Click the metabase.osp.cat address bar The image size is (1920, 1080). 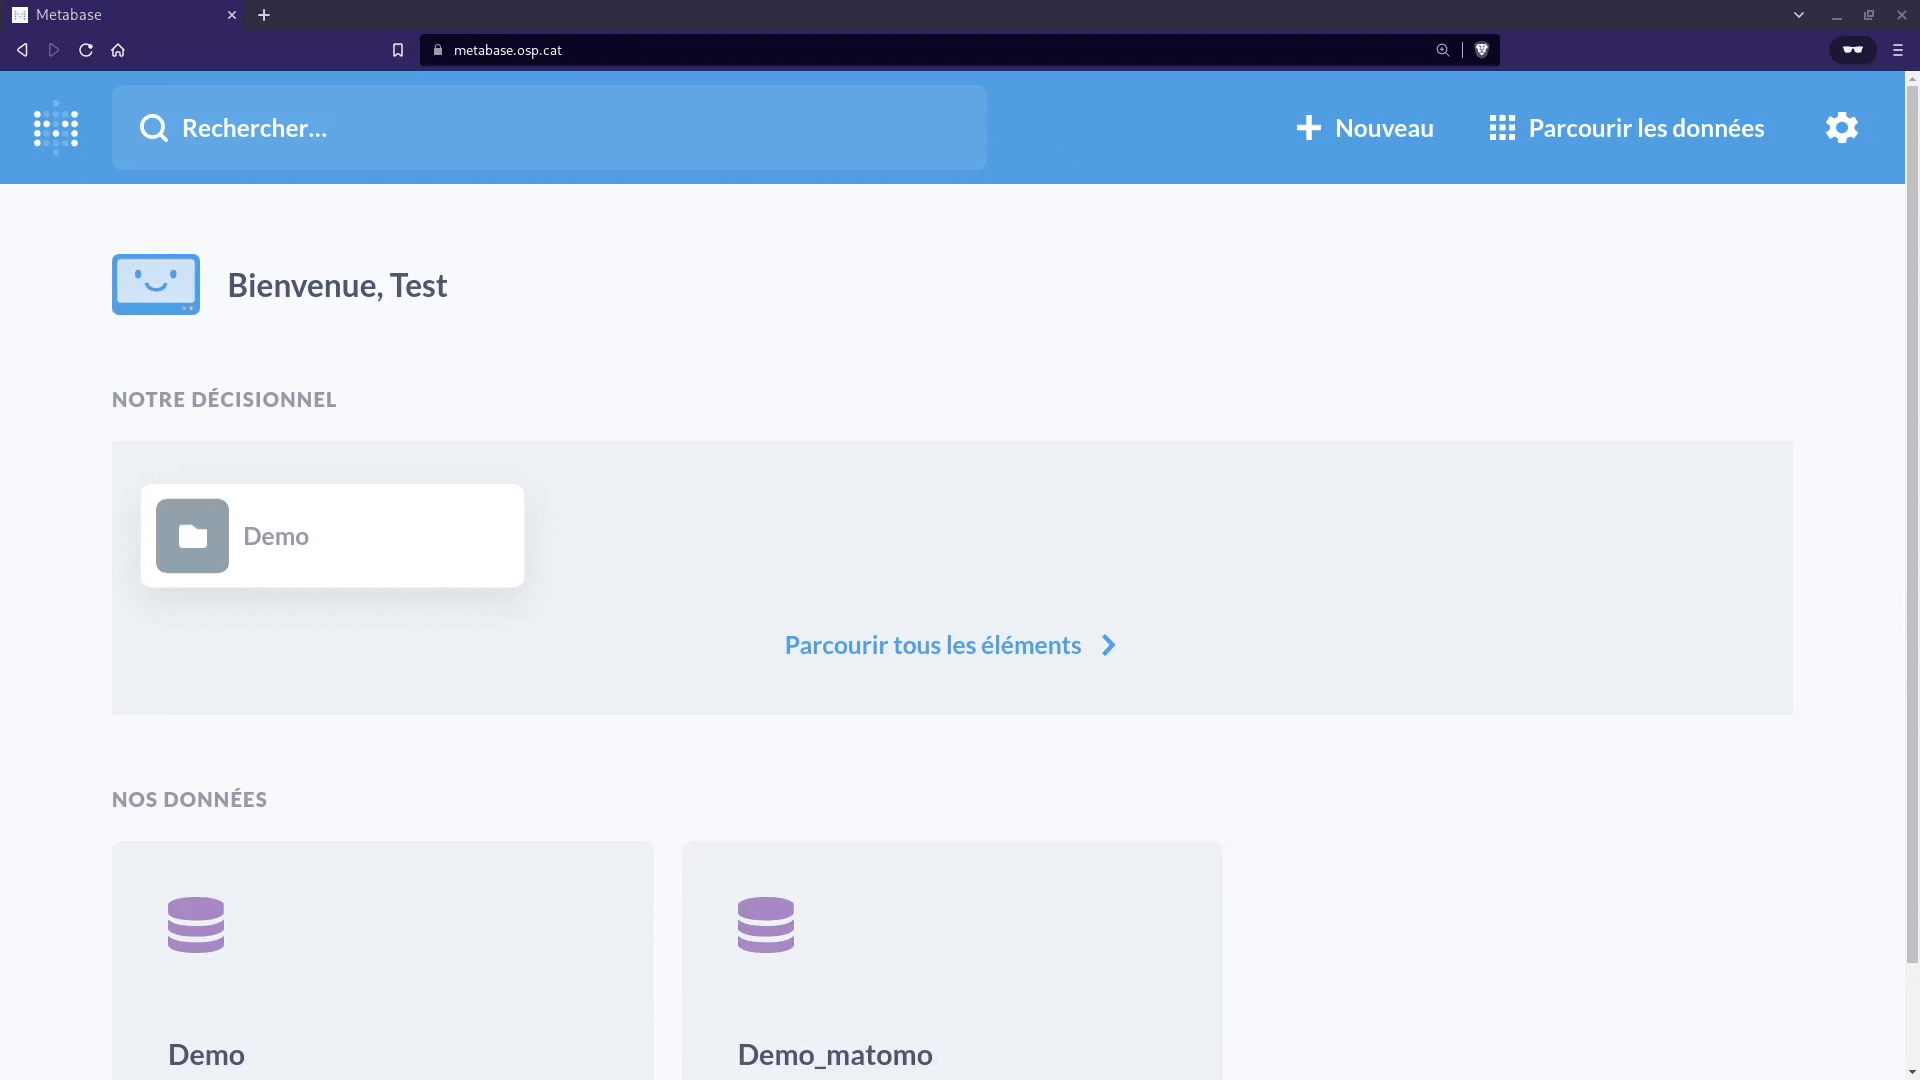click(x=960, y=50)
